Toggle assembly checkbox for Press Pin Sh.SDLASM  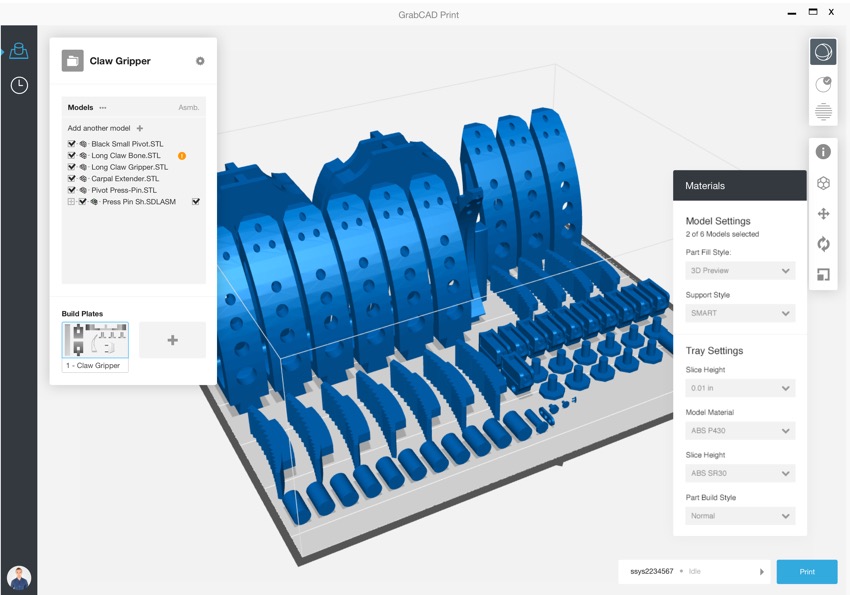click(x=196, y=202)
